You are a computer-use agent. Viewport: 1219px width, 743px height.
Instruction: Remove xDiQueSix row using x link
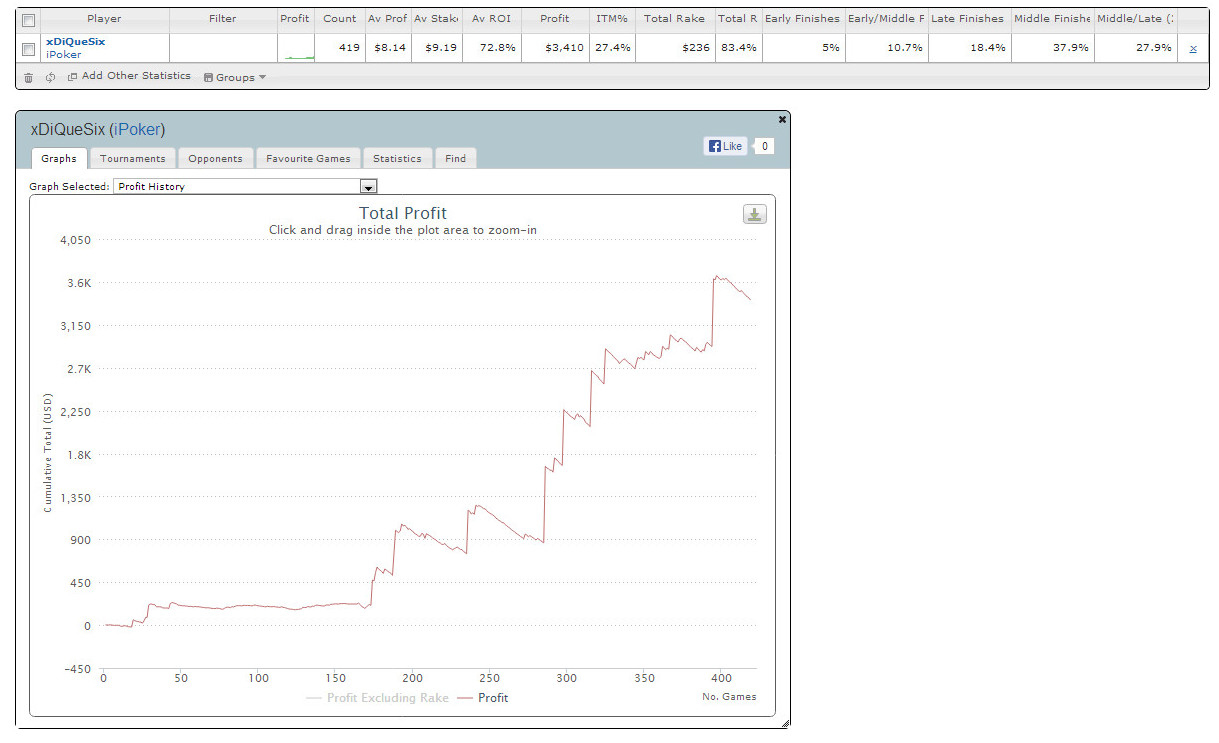(x=1192, y=48)
